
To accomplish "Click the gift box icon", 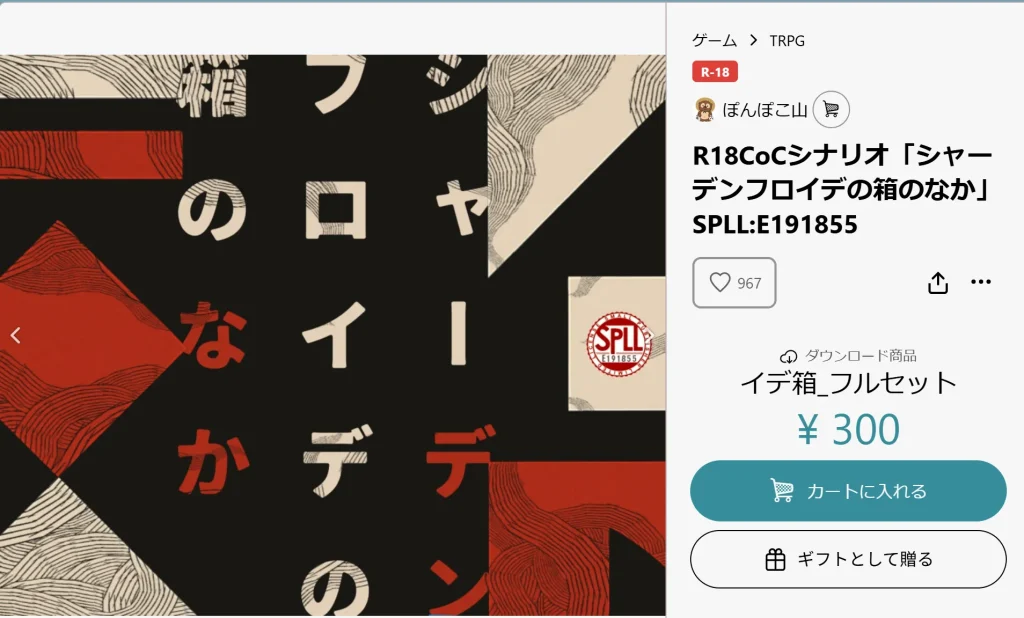I will point(775,559).
